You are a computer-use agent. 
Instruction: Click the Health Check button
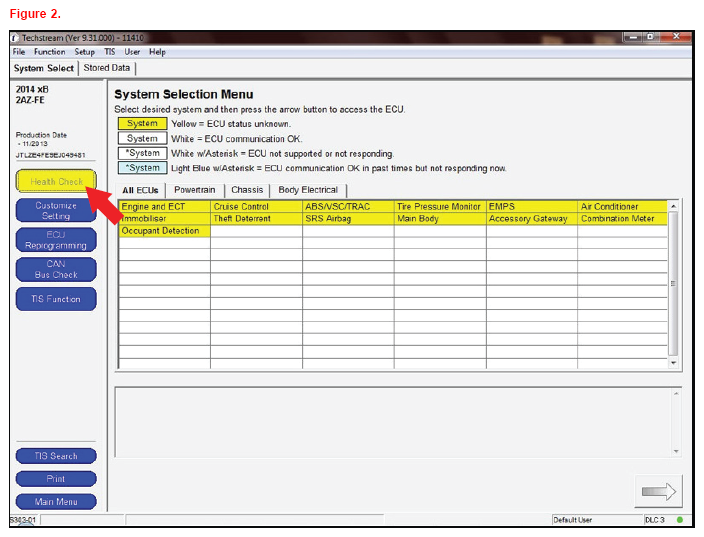pos(56,182)
